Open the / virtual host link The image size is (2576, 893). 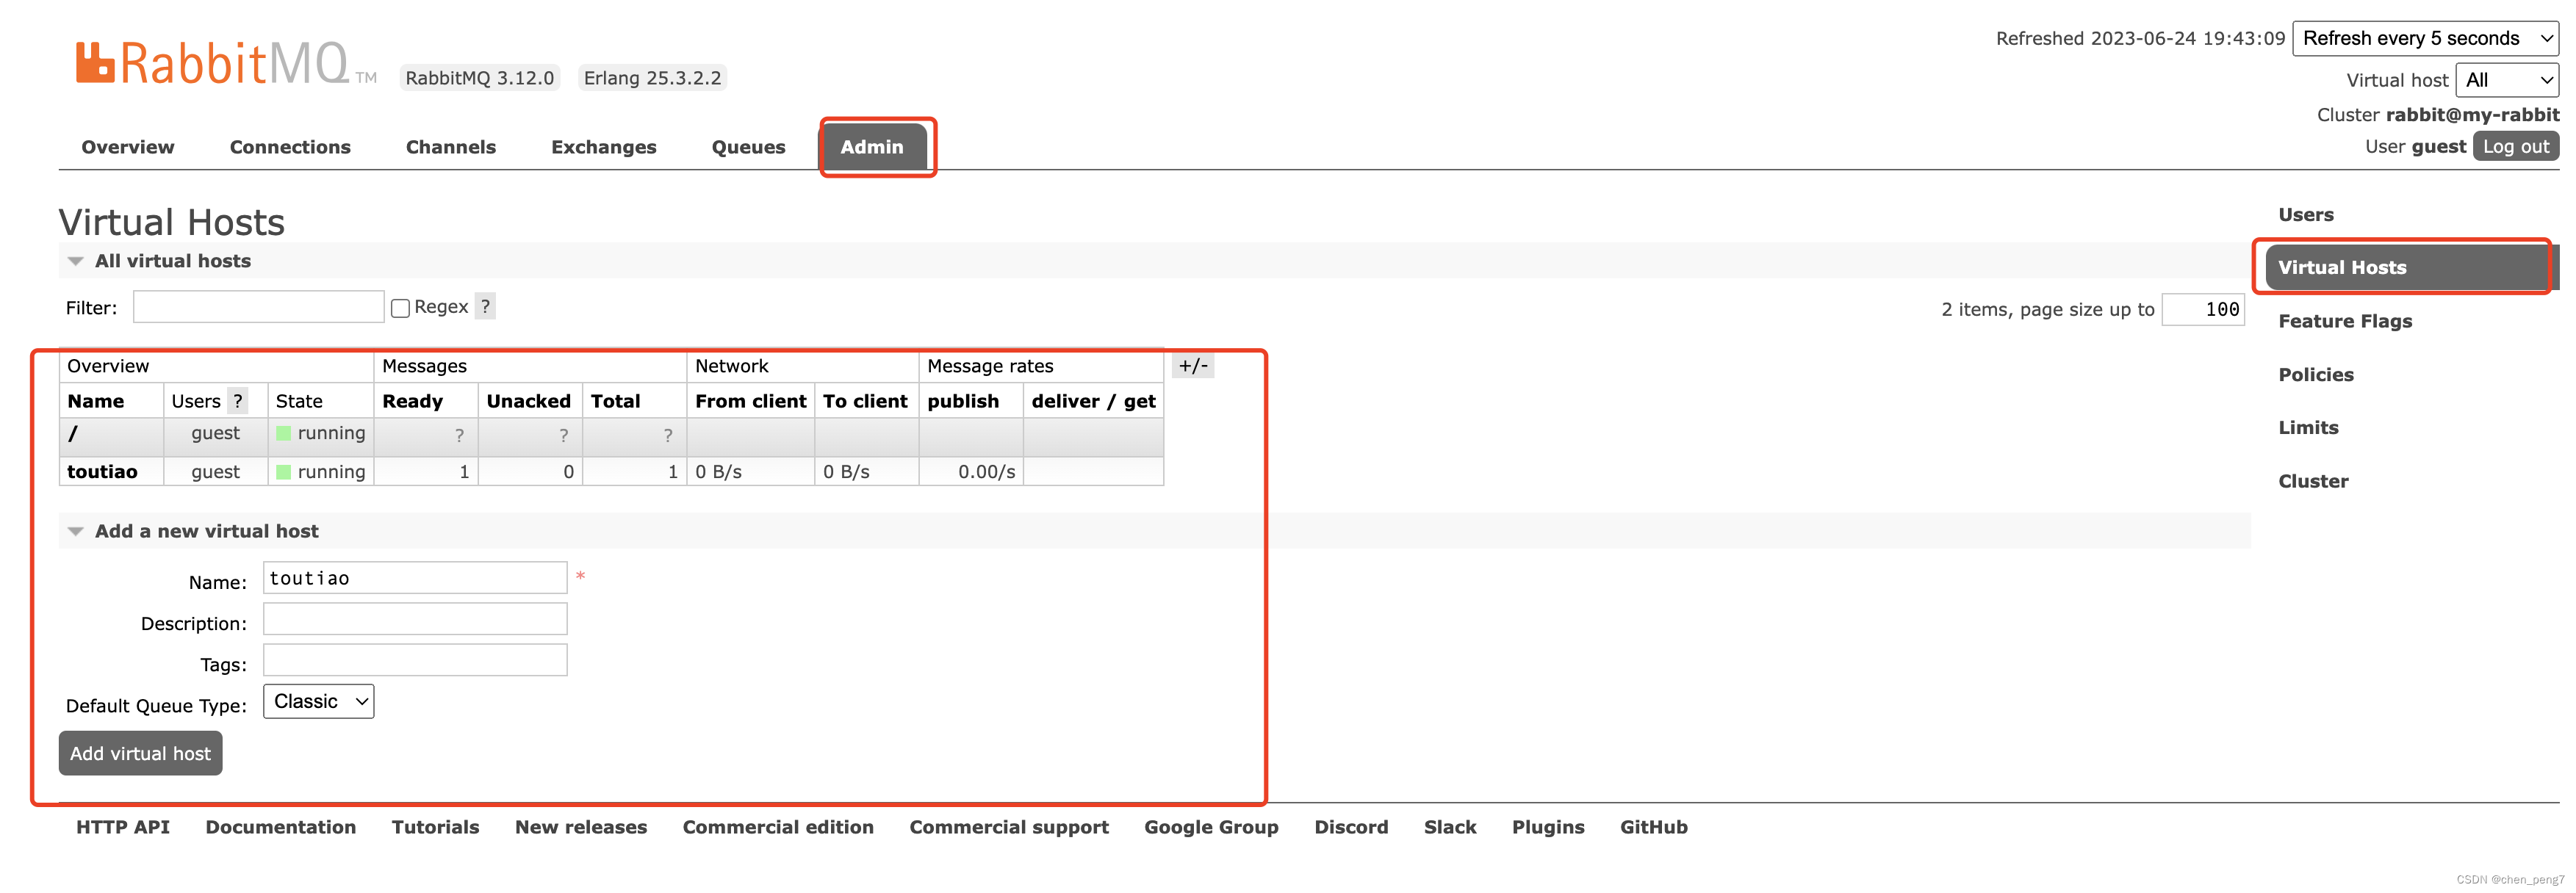(72, 433)
